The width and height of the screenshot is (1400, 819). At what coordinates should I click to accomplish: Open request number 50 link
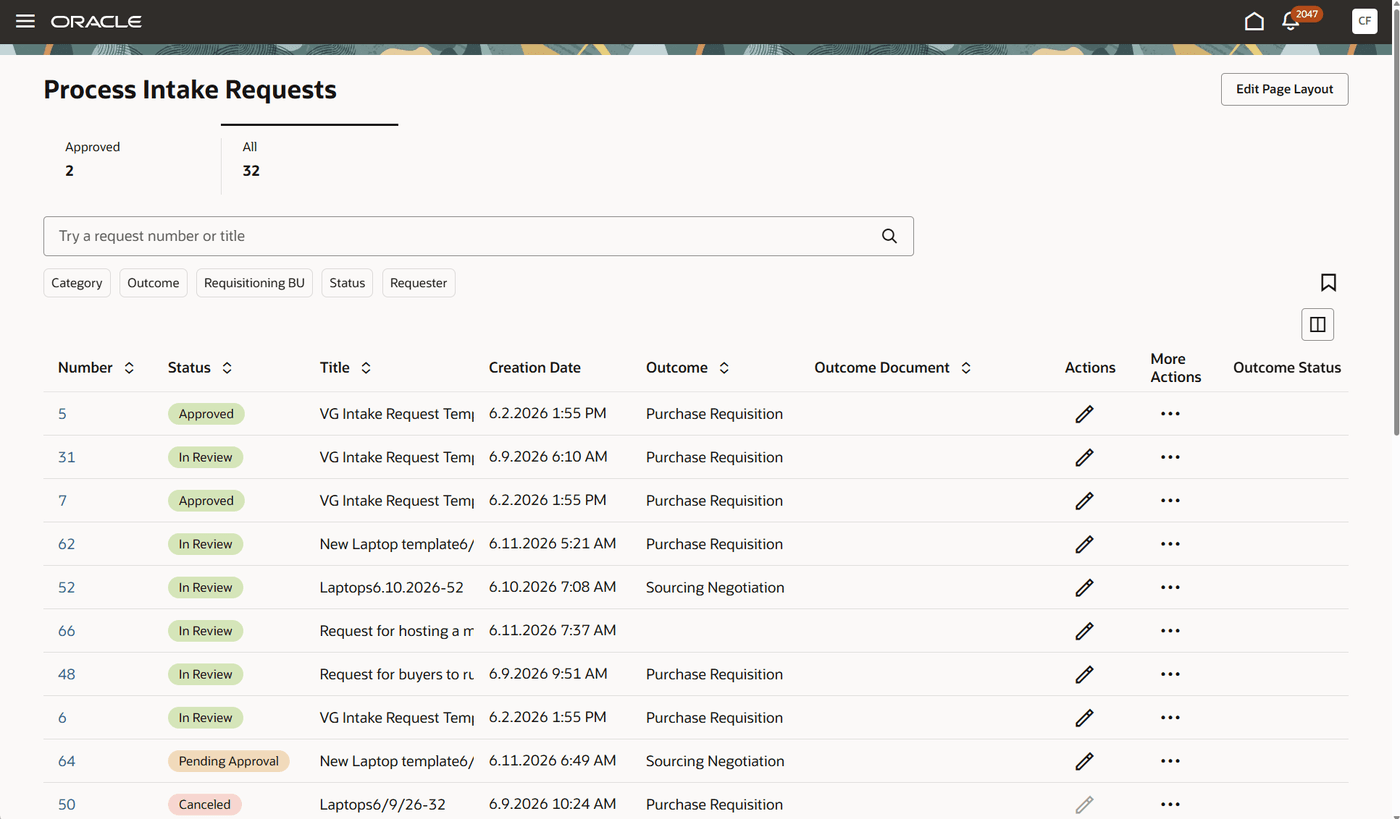tap(66, 804)
